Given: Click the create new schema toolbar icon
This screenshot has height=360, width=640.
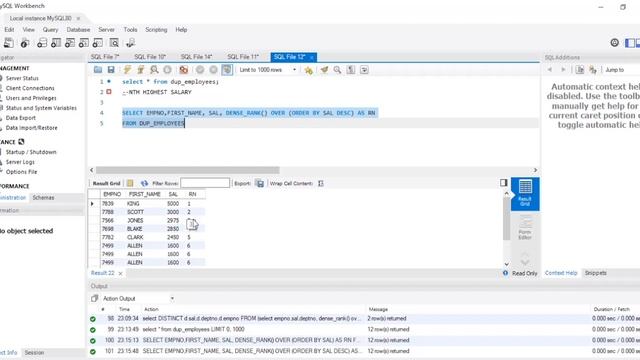Looking at the screenshot, I should pos(42,43).
